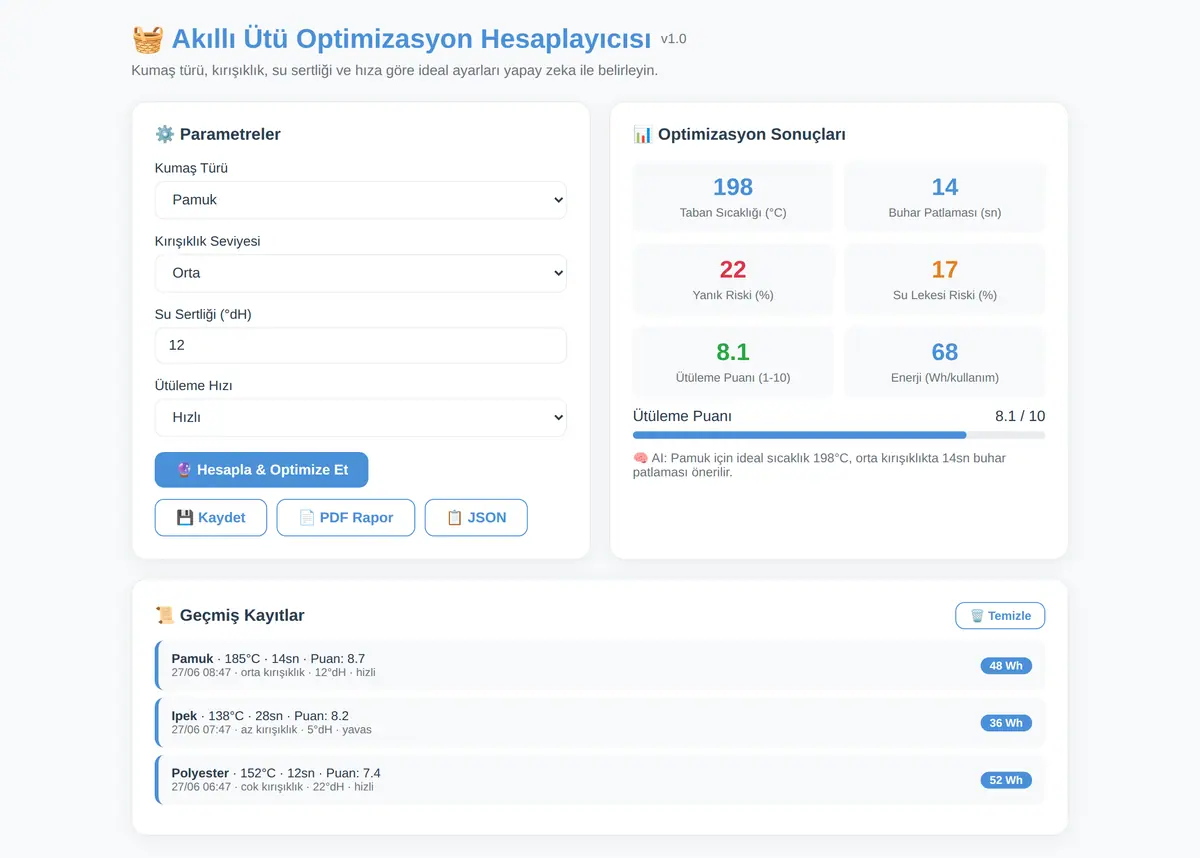Open the Pamuk 185°C history record
Screen dimensions: 1200x858
pos(600,665)
